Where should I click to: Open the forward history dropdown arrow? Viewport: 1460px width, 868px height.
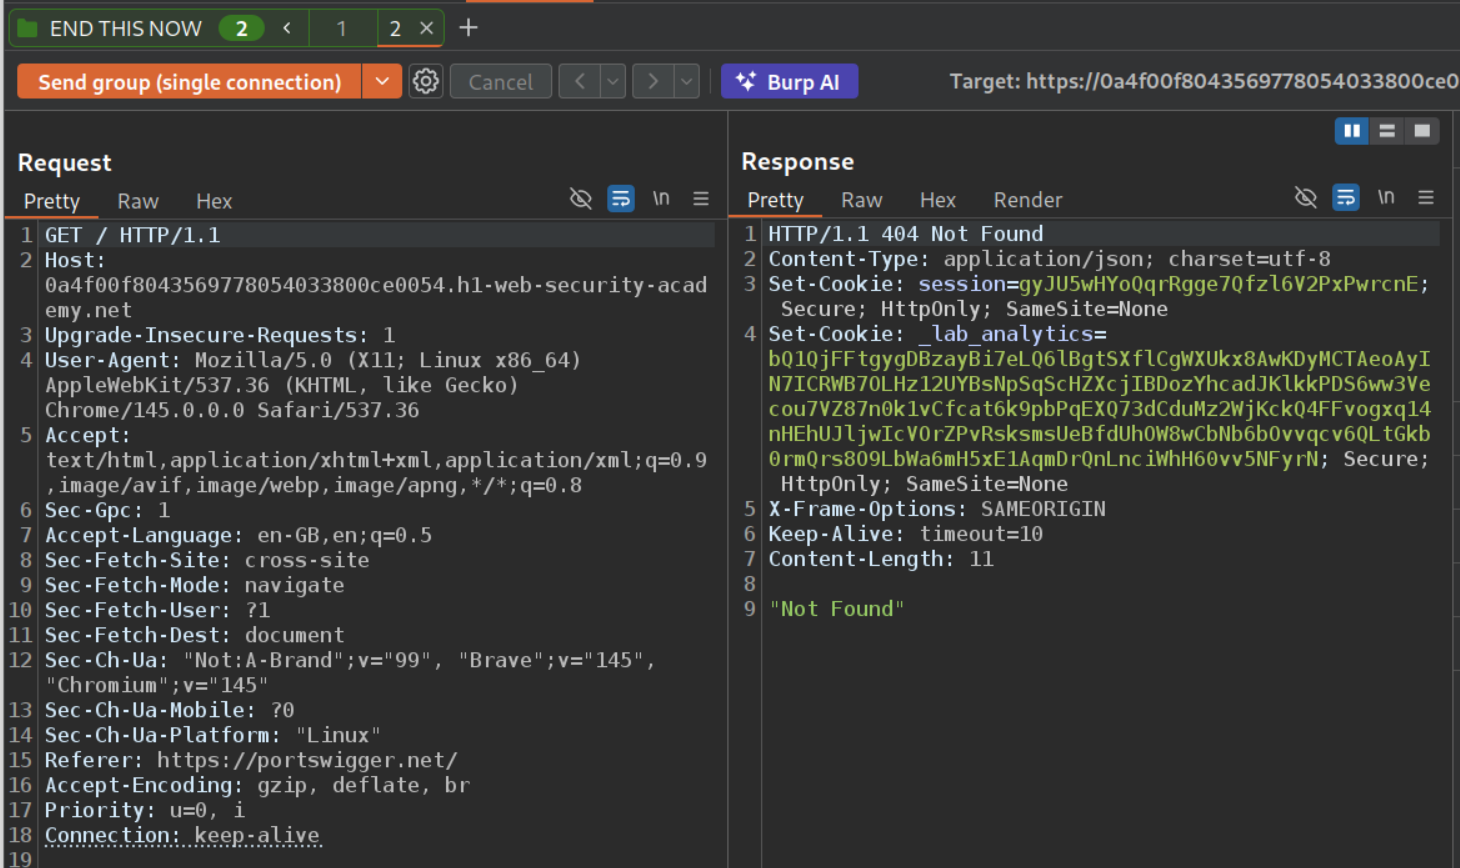[x=686, y=81]
